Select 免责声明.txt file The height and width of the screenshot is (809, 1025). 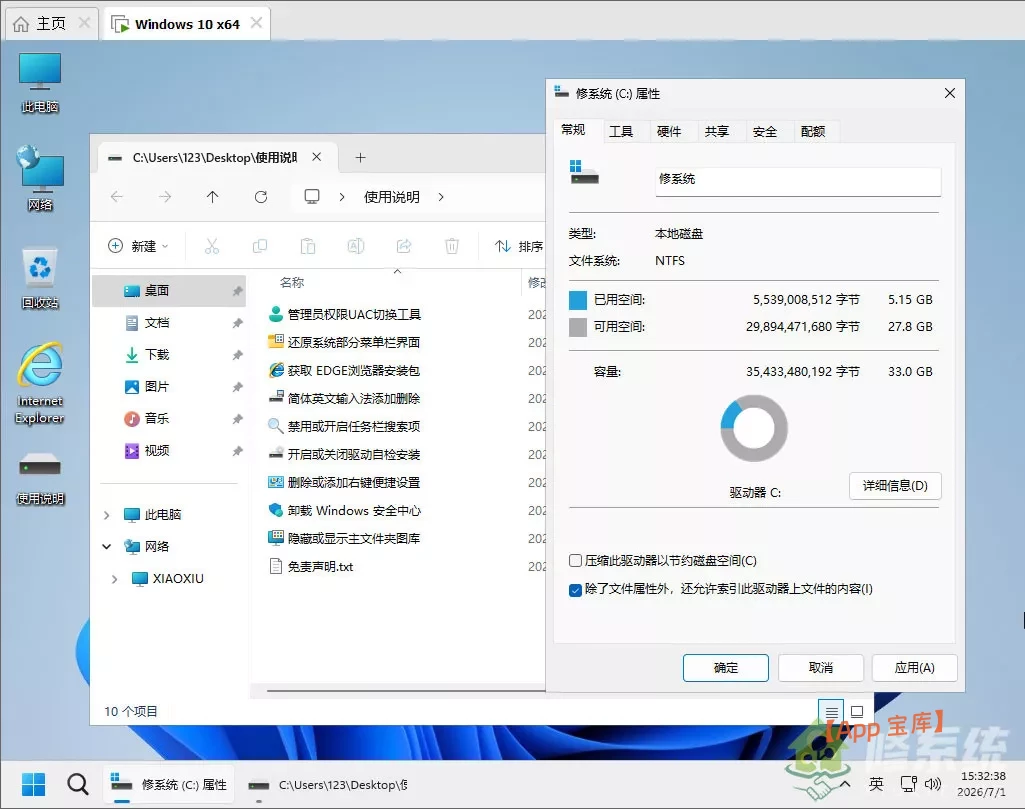(x=311, y=567)
